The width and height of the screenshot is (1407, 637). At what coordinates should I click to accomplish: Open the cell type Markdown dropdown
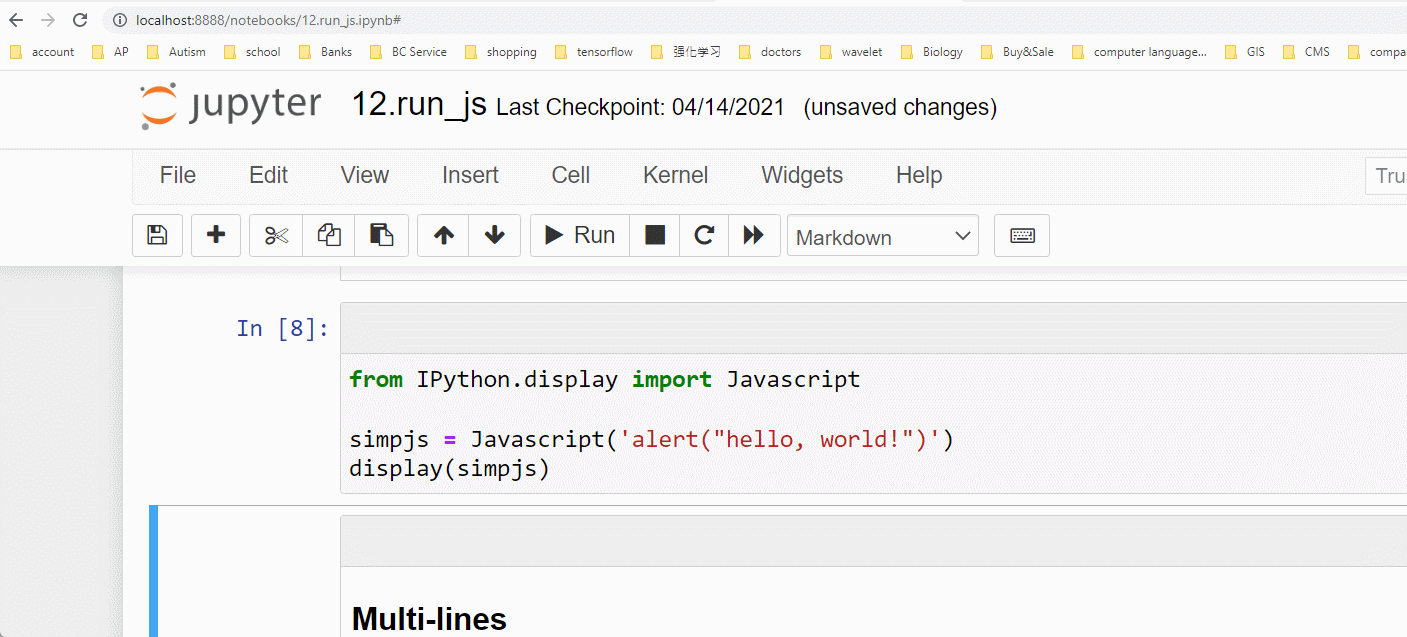point(882,237)
